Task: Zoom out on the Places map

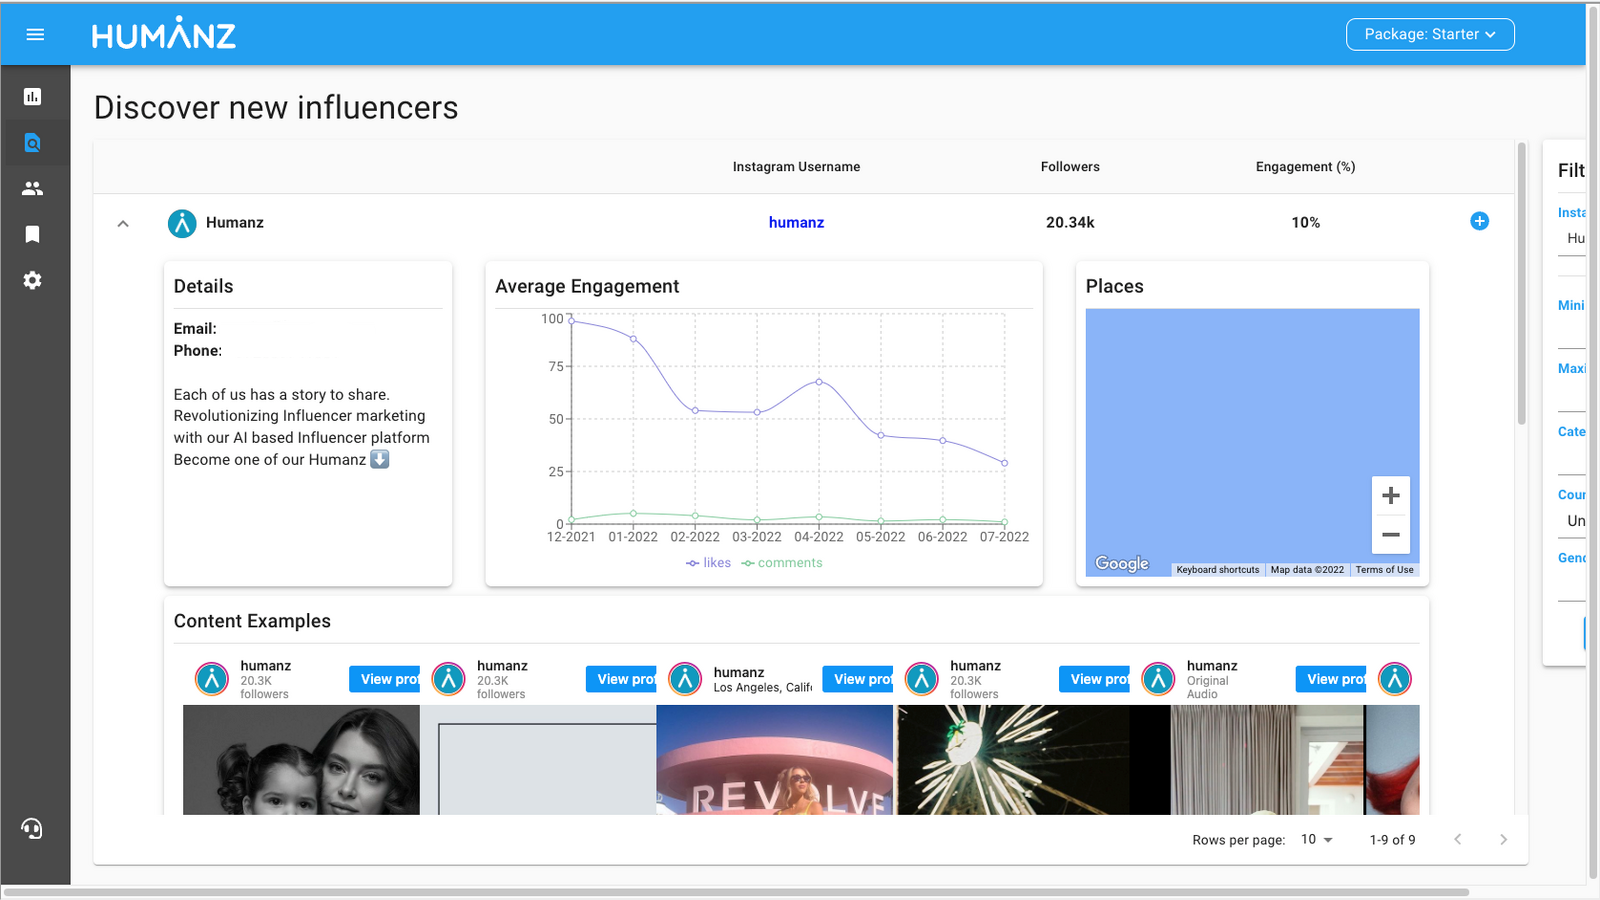Action: click(1391, 535)
